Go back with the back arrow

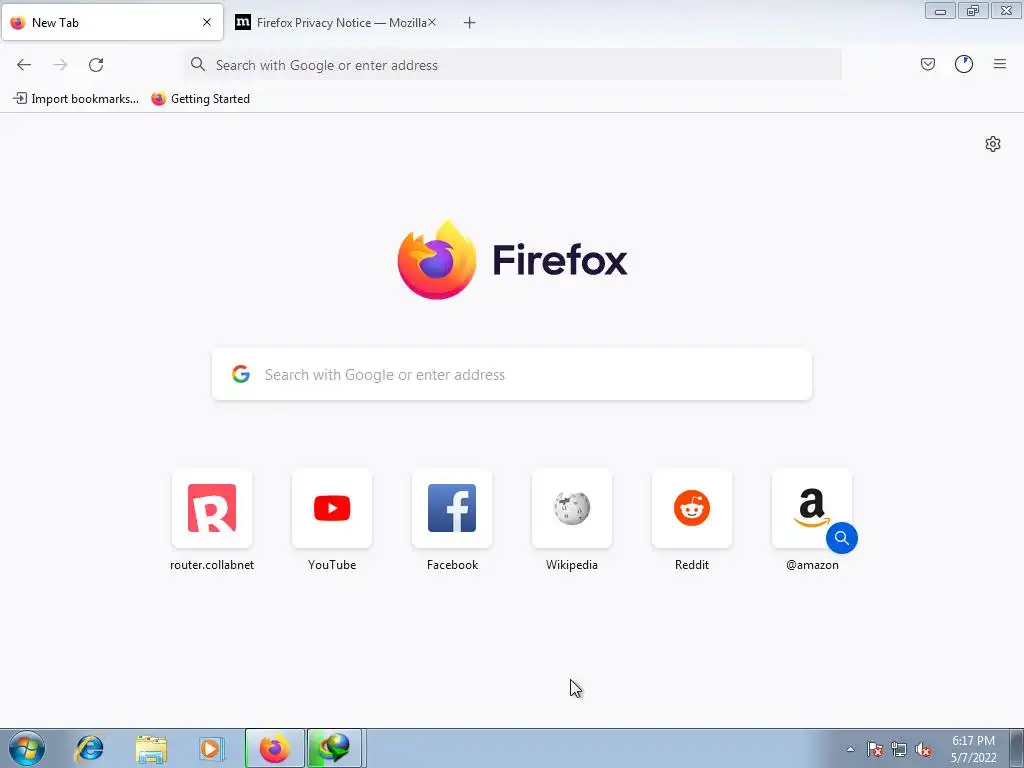[24, 65]
